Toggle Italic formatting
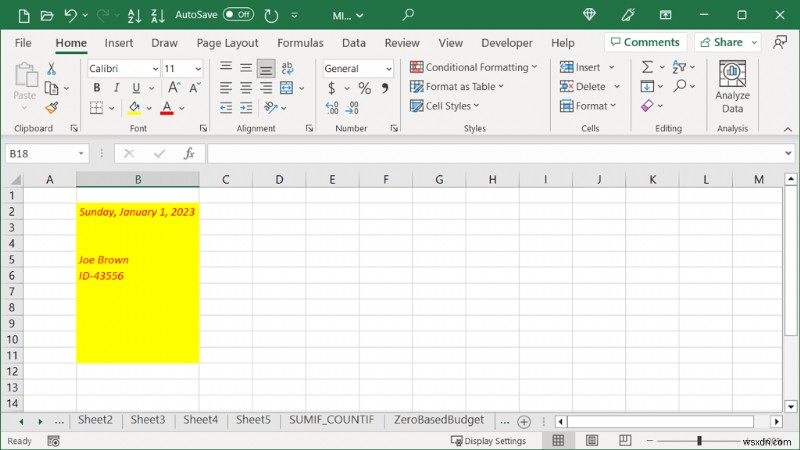800x450 pixels. pyautogui.click(x=116, y=88)
